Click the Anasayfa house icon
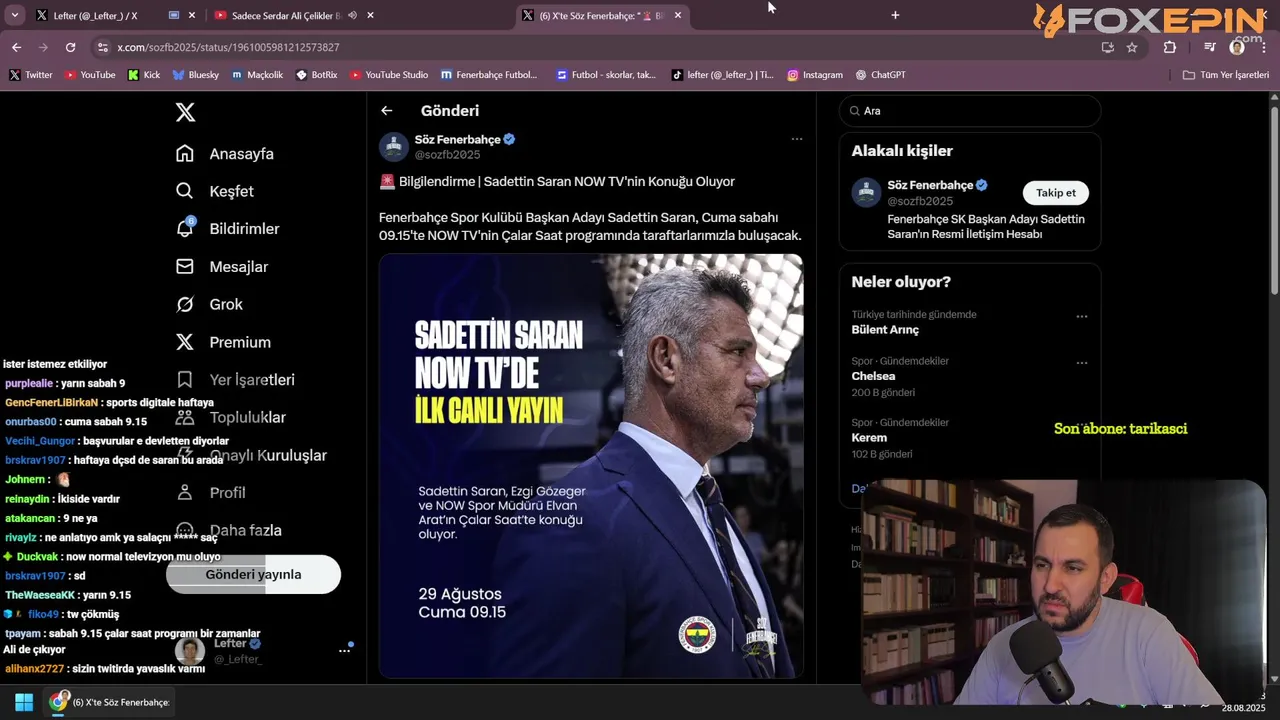The image size is (1280, 720). coord(185,153)
